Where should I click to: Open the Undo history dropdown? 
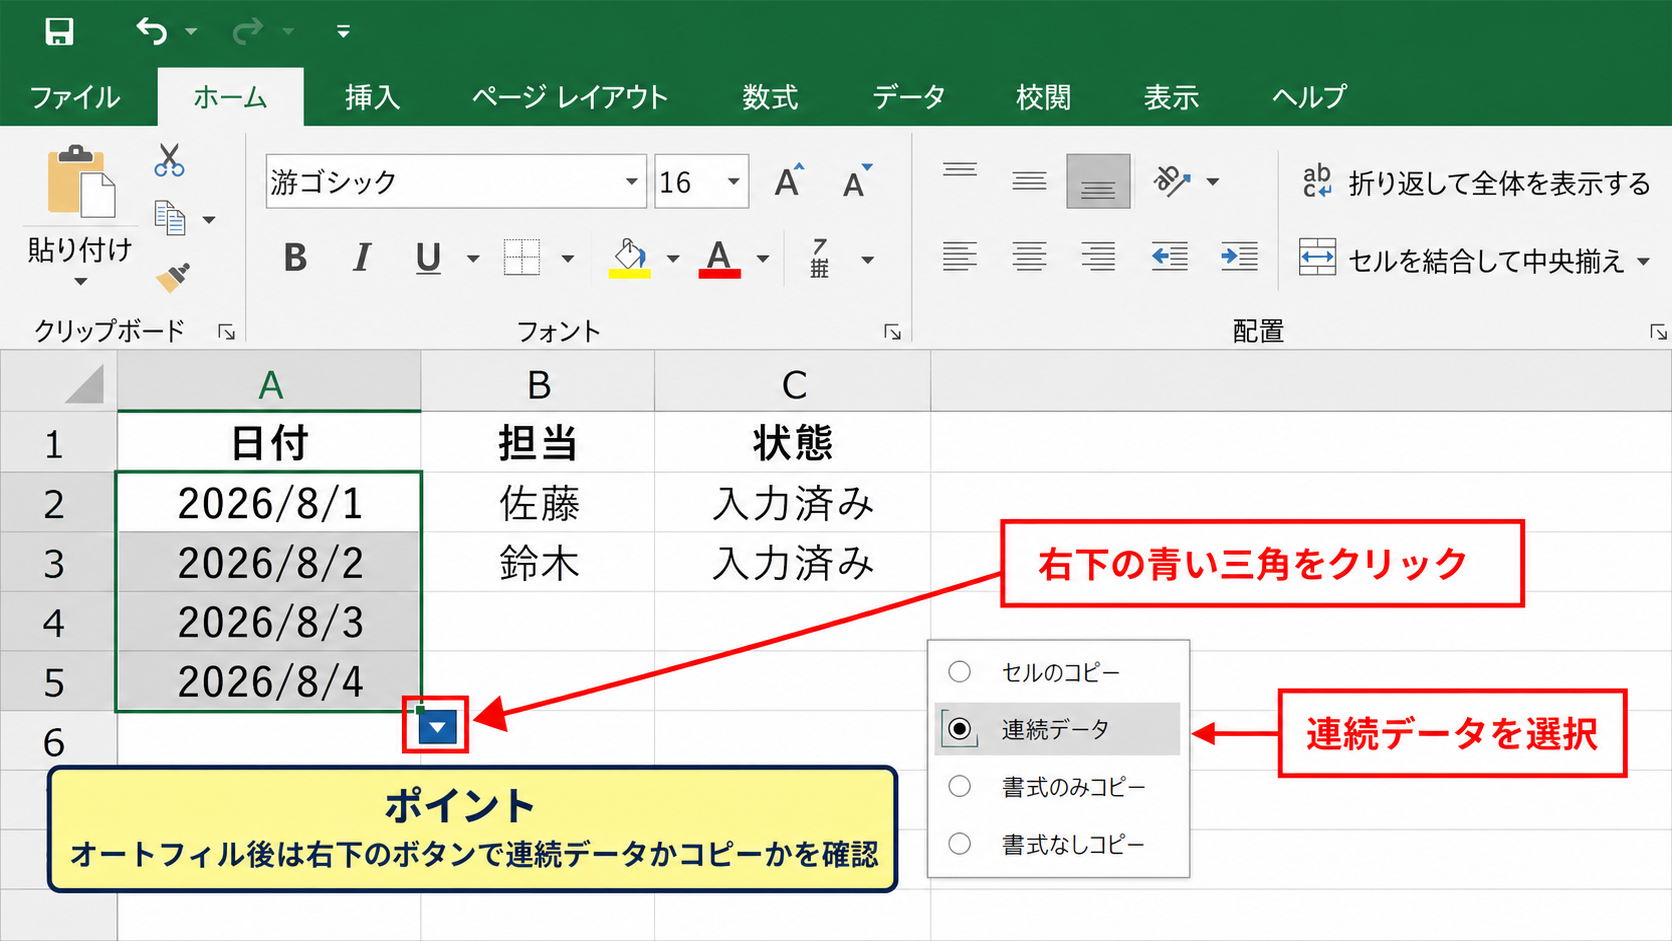191,32
